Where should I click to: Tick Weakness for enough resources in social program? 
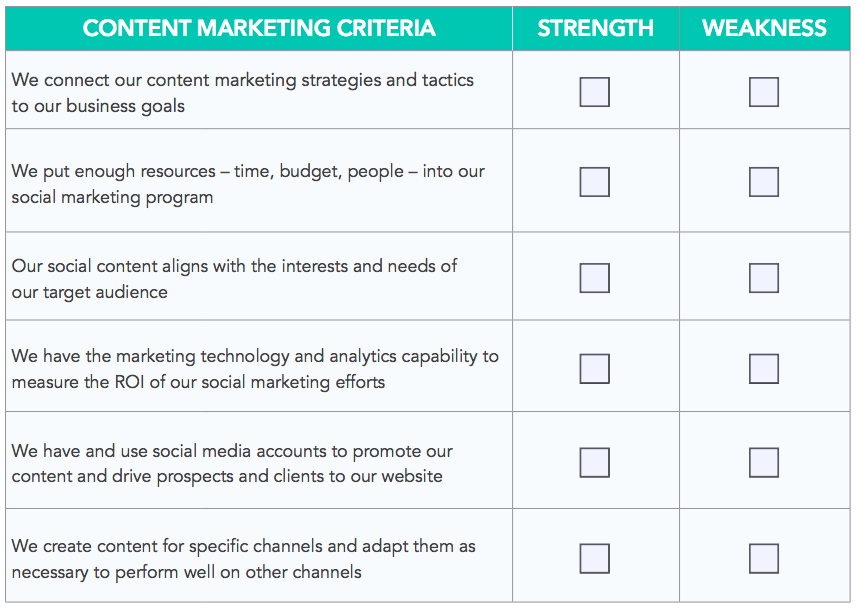[x=763, y=182]
